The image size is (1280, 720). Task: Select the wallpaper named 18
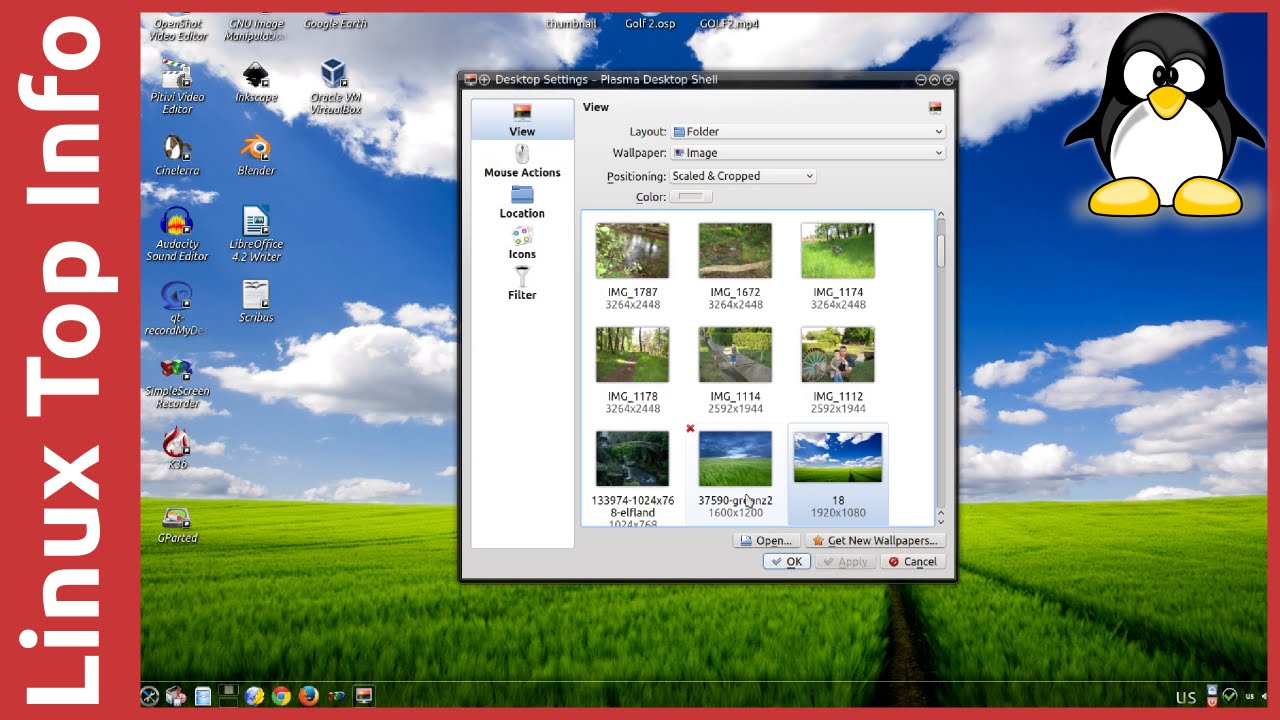pyautogui.click(x=838, y=474)
